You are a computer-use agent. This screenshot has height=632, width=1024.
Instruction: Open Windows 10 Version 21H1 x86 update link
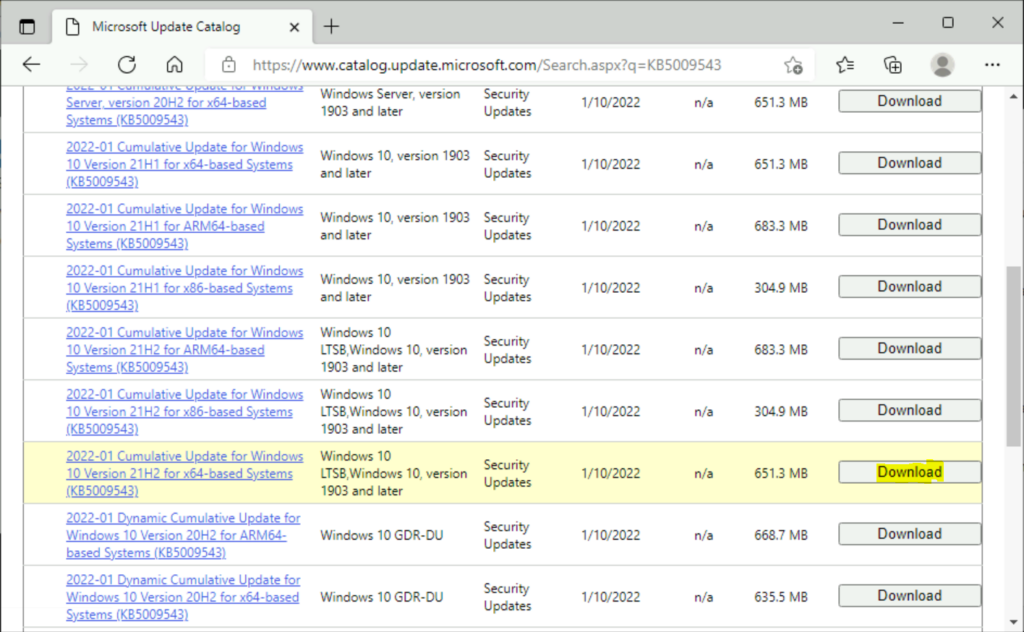click(x=184, y=288)
